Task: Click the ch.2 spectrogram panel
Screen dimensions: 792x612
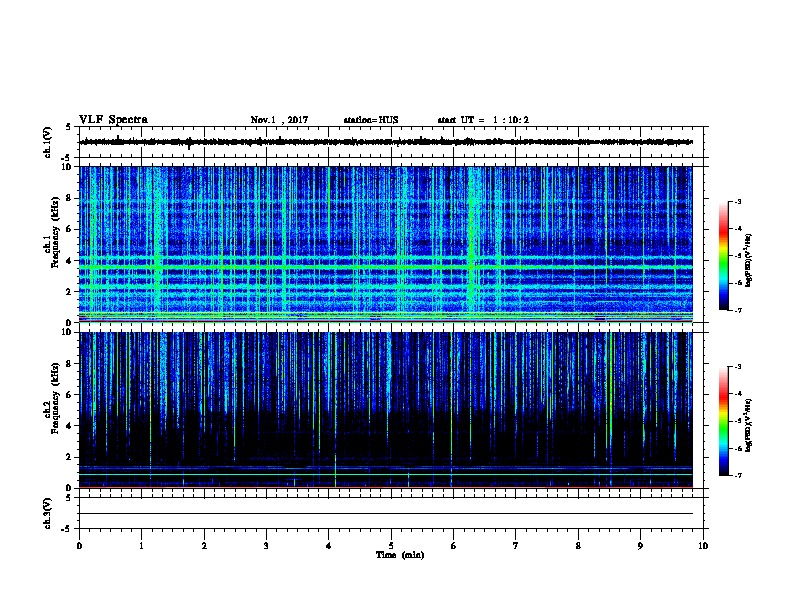Action: tap(385, 410)
